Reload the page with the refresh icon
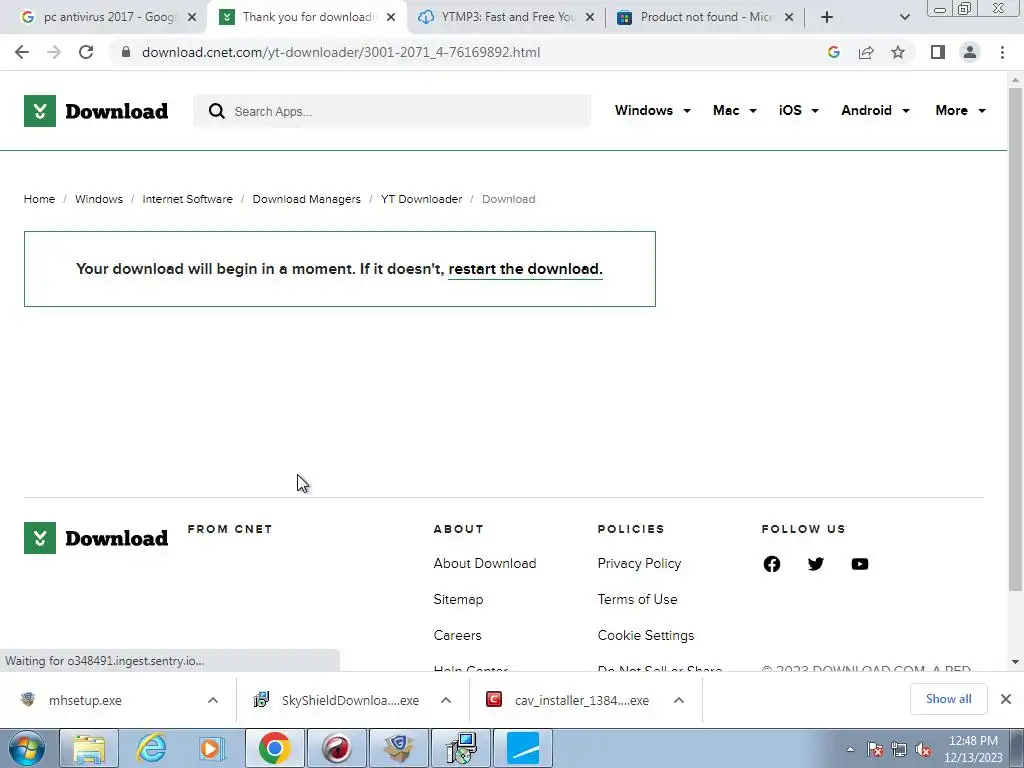 pos(86,52)
